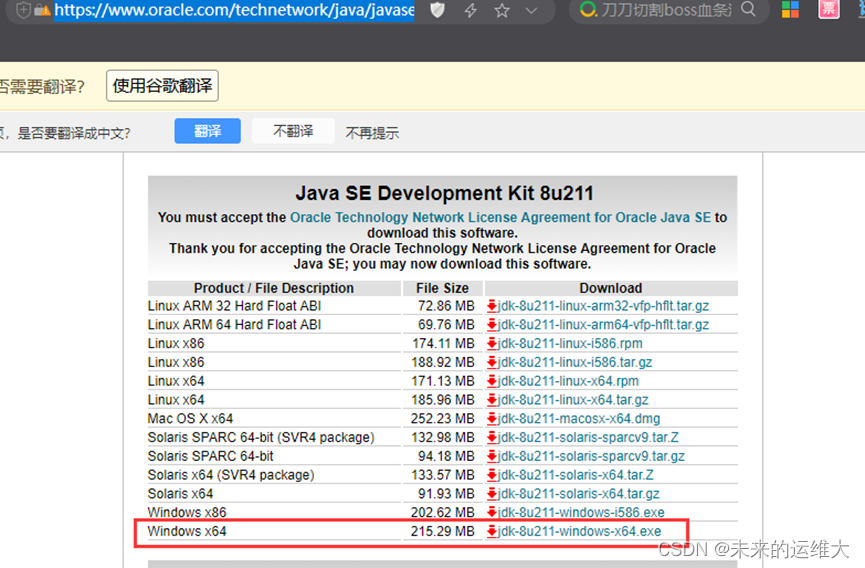Click red download arrow for linux-arm64 file

pos(492,325)
